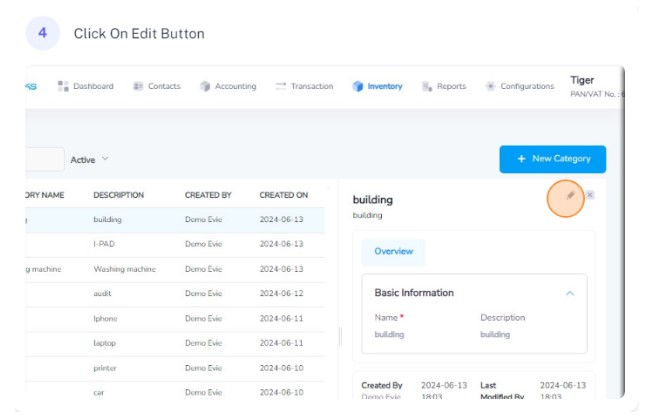Sort by CREATED ON column header
Image resolution: width=654 pixels, height=417 pixels.
(284, 195)
